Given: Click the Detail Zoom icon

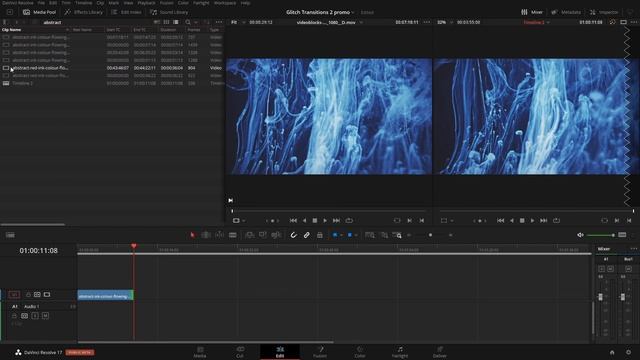Looking at the screenshot, I should [384, 235].
